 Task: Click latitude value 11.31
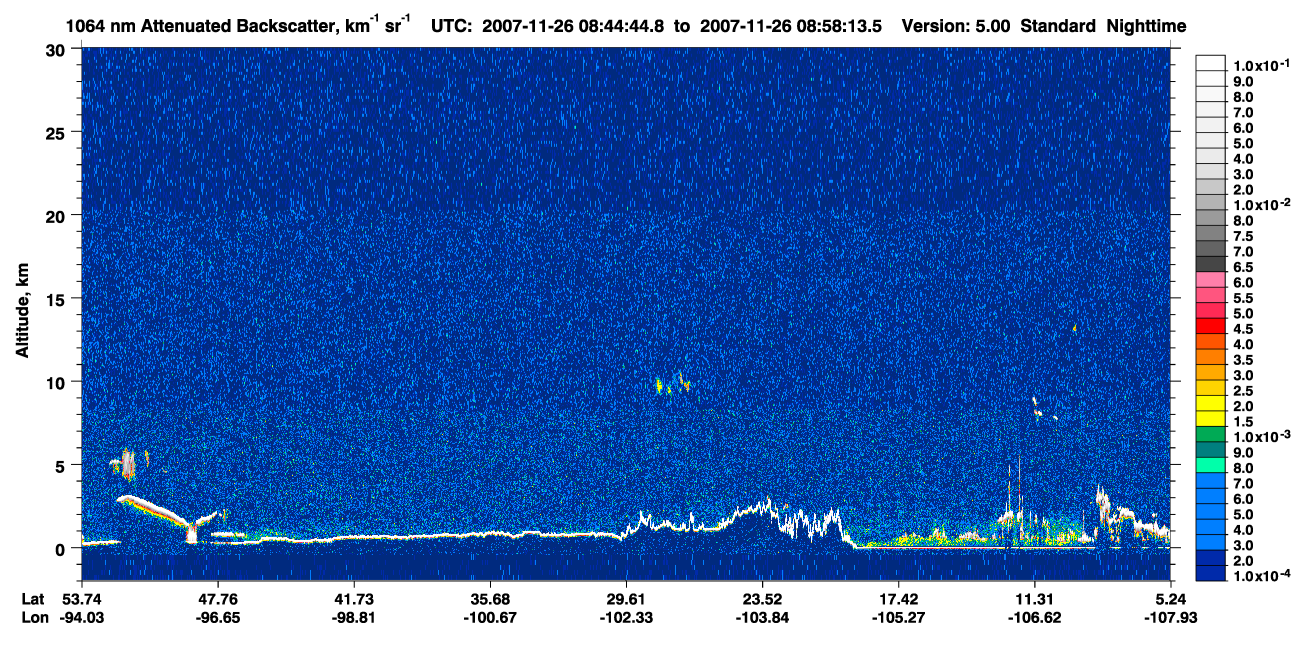[x=1035, y=599]
